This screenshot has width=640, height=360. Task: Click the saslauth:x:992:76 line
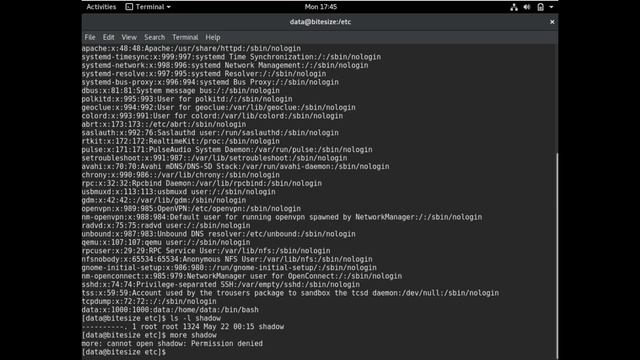(x=210, y=133)
